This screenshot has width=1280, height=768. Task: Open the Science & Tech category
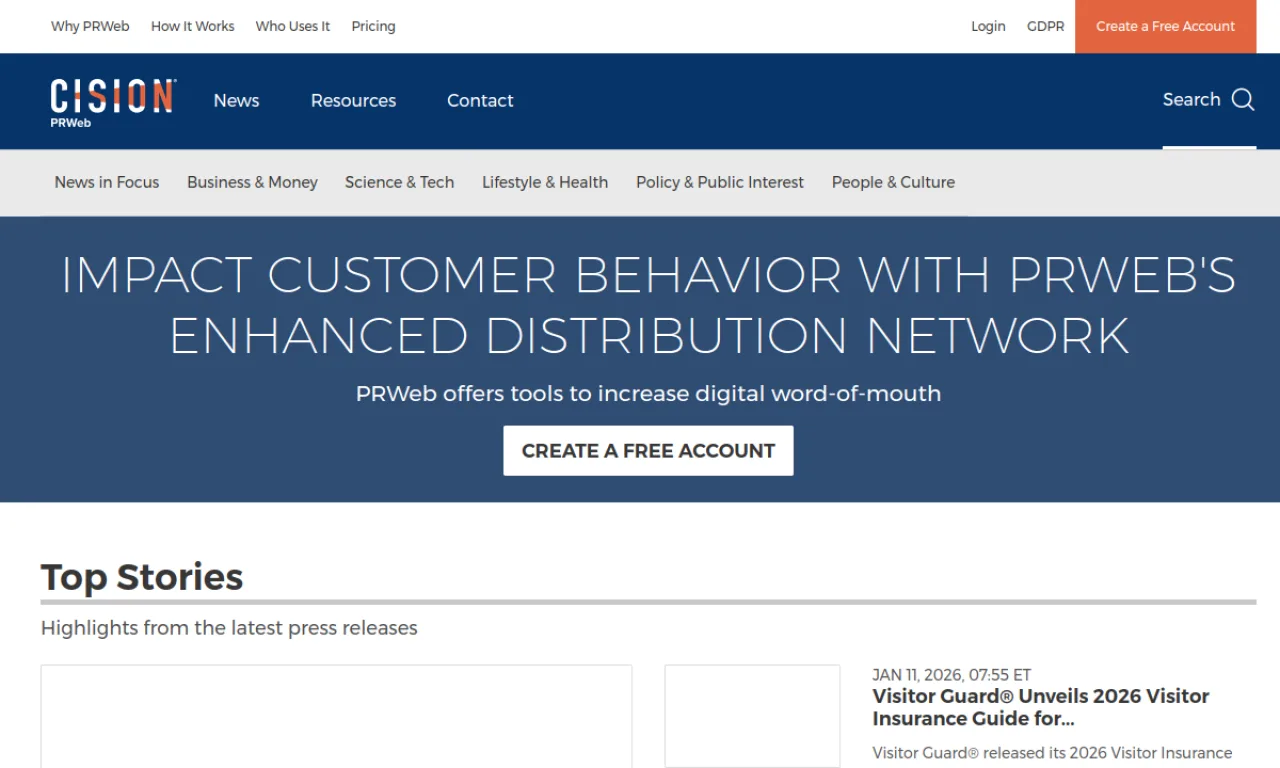click(399, 182)
